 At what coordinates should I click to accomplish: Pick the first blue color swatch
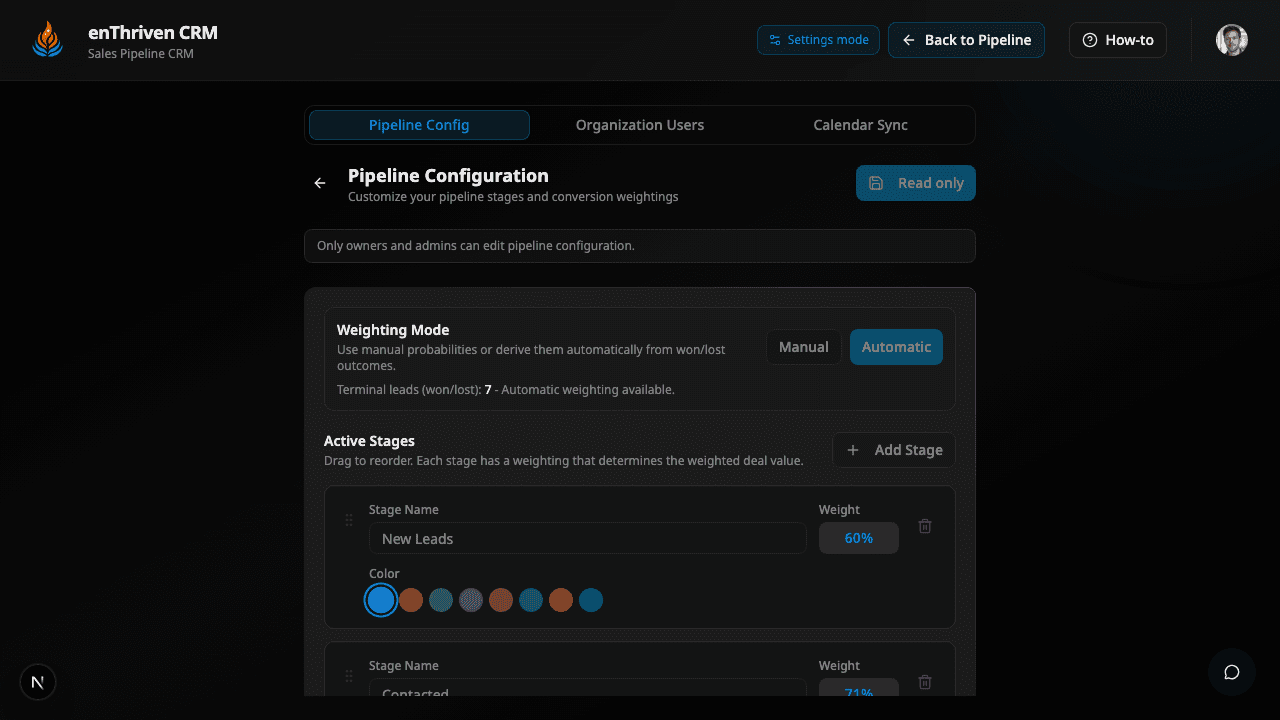381,600
